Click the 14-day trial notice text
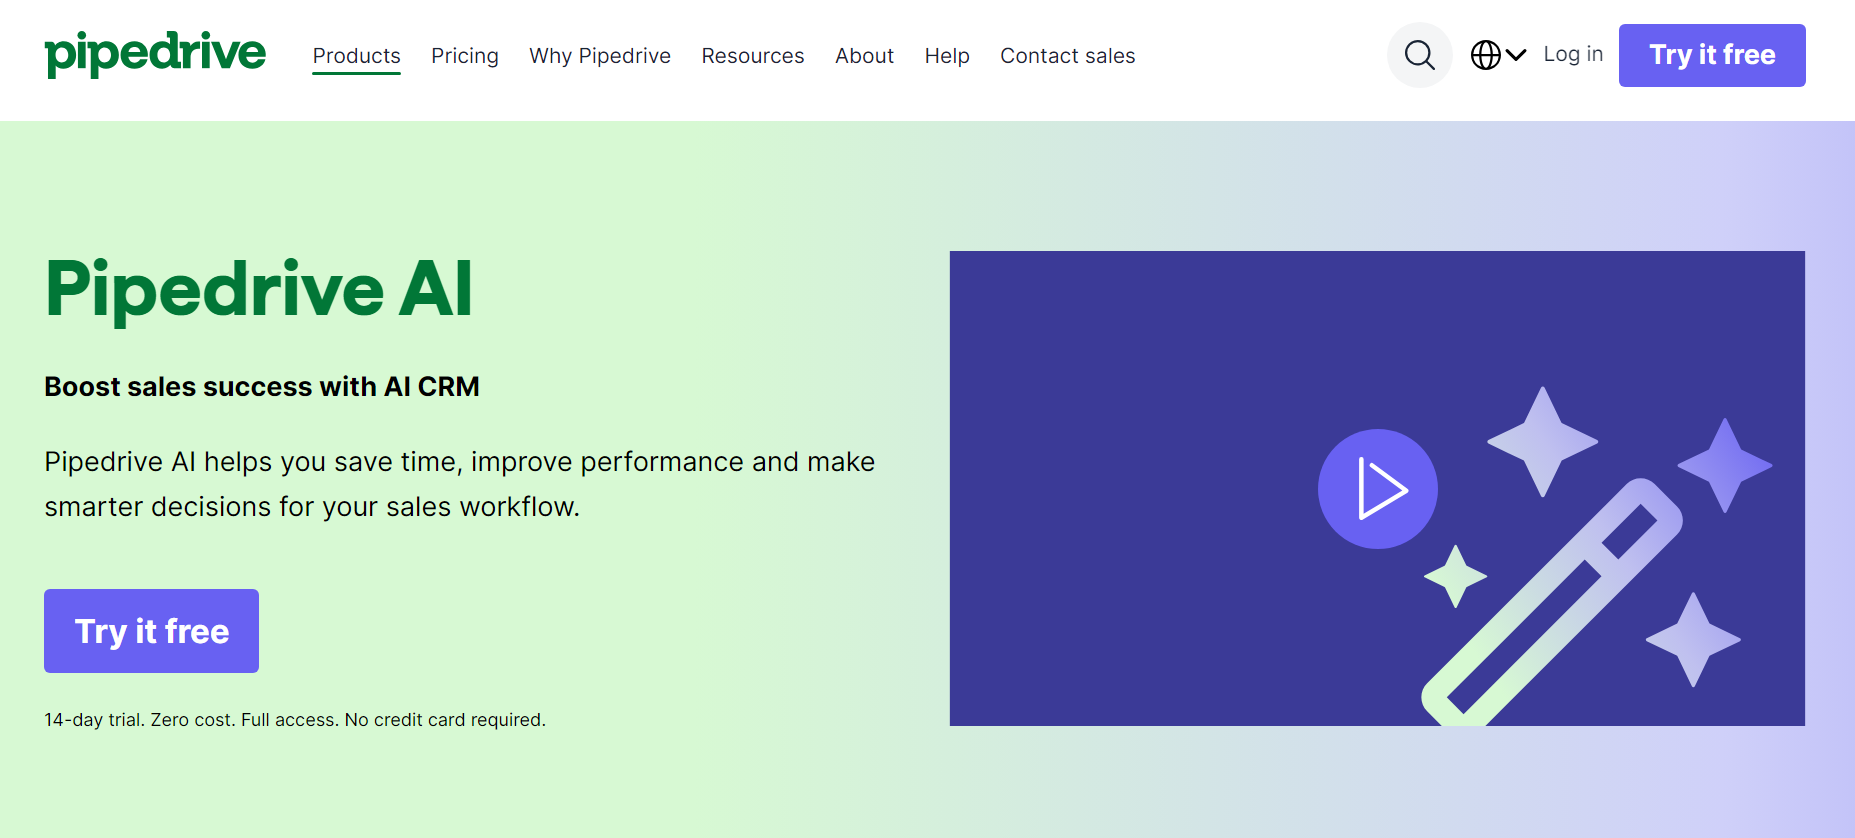This screenshot has width=1855, height=838. (x=295, y=720)
